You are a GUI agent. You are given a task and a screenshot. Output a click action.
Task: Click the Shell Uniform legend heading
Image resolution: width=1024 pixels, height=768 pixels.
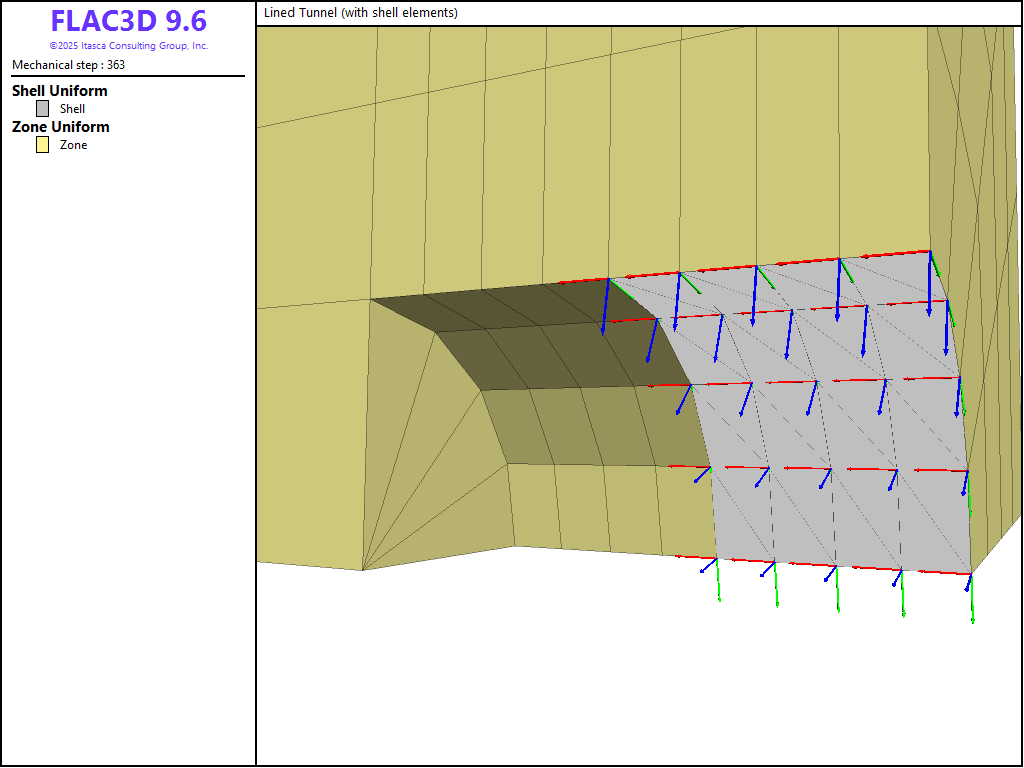click(x=60, y=91)
